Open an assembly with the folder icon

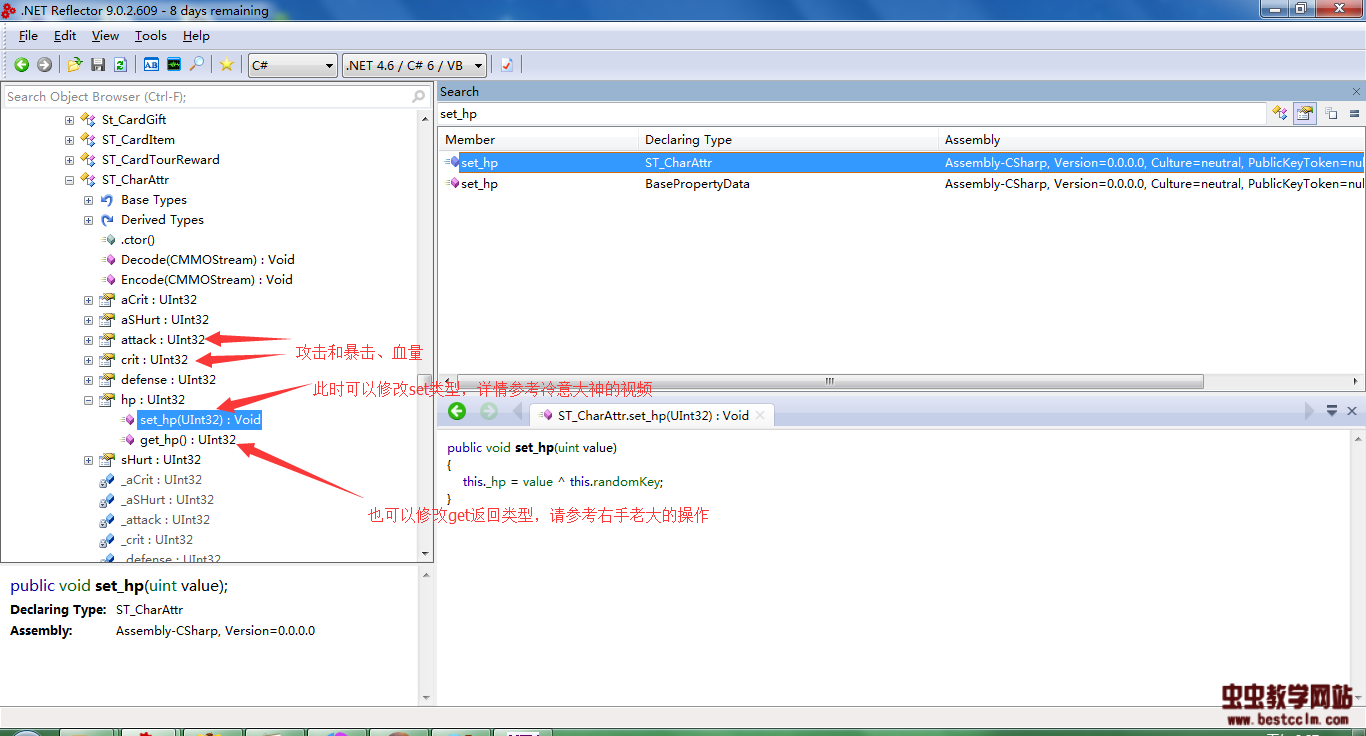point(74,65)
